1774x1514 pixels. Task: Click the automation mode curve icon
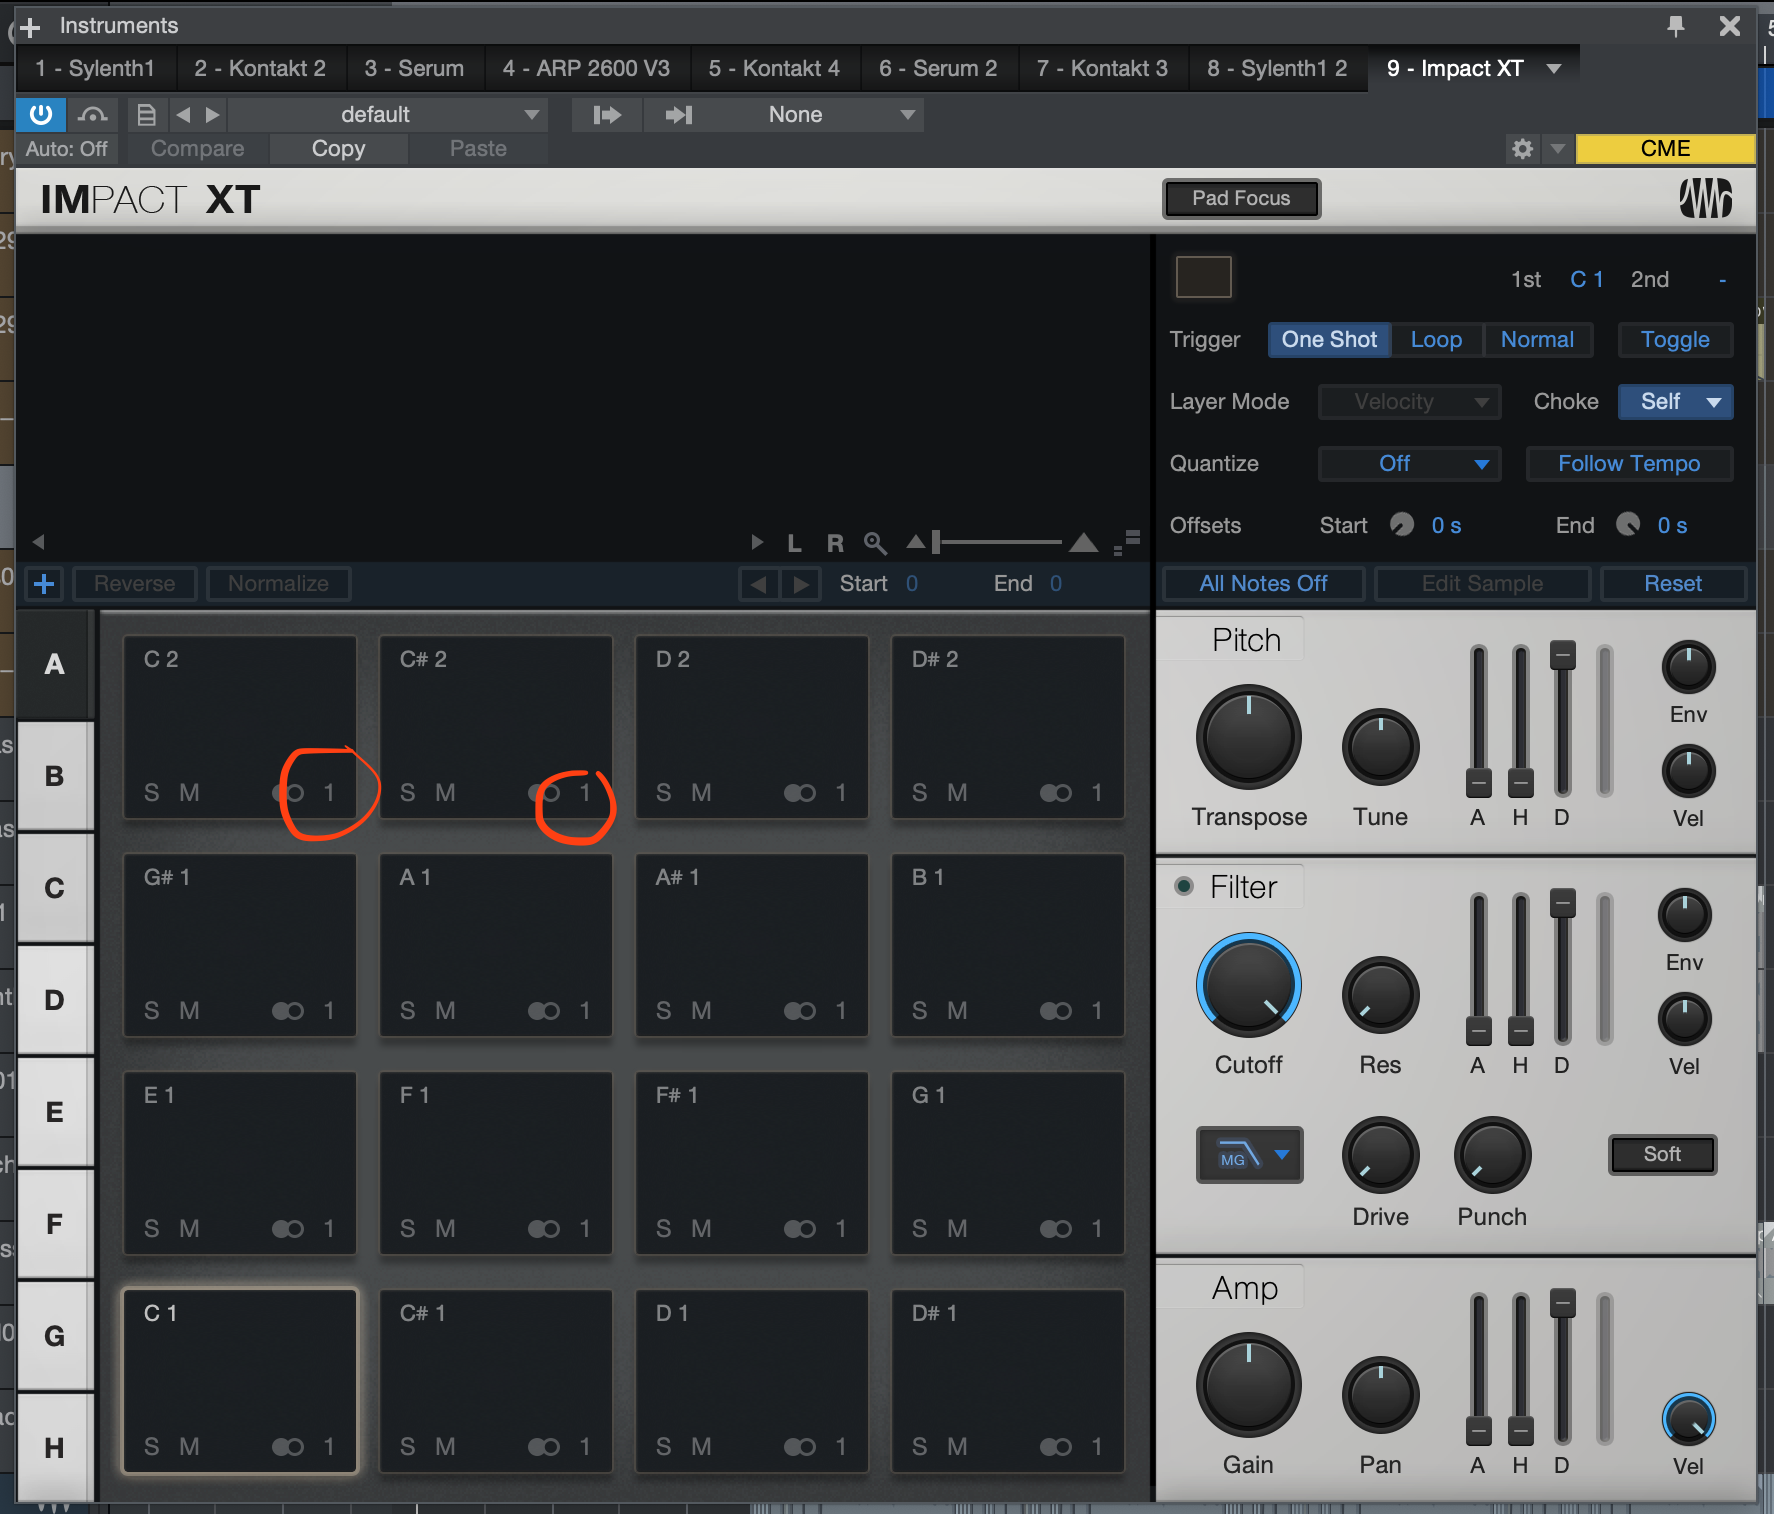(92, 114)
